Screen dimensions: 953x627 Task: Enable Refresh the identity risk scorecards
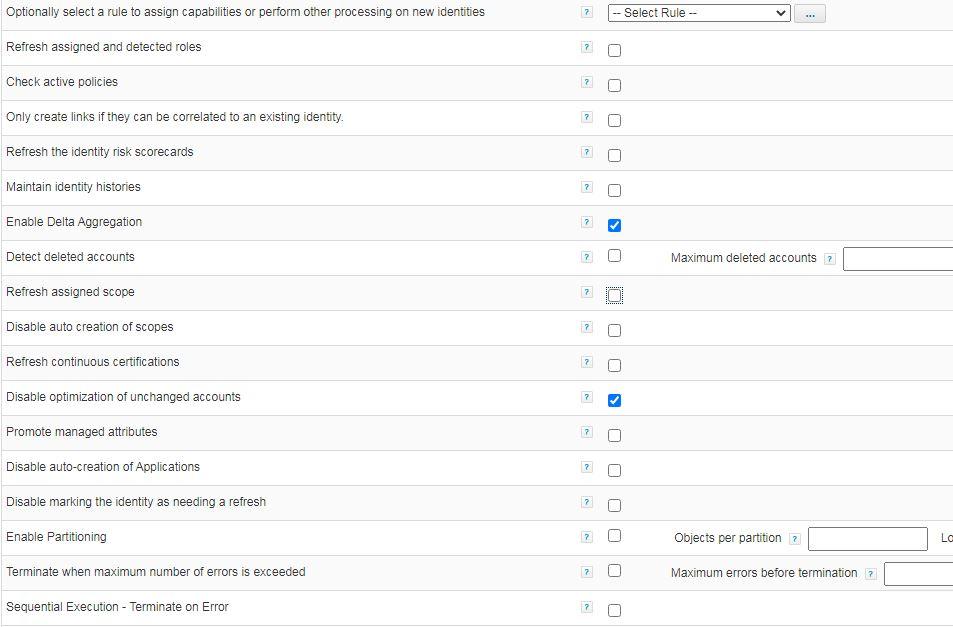click(x=614, y=155)
